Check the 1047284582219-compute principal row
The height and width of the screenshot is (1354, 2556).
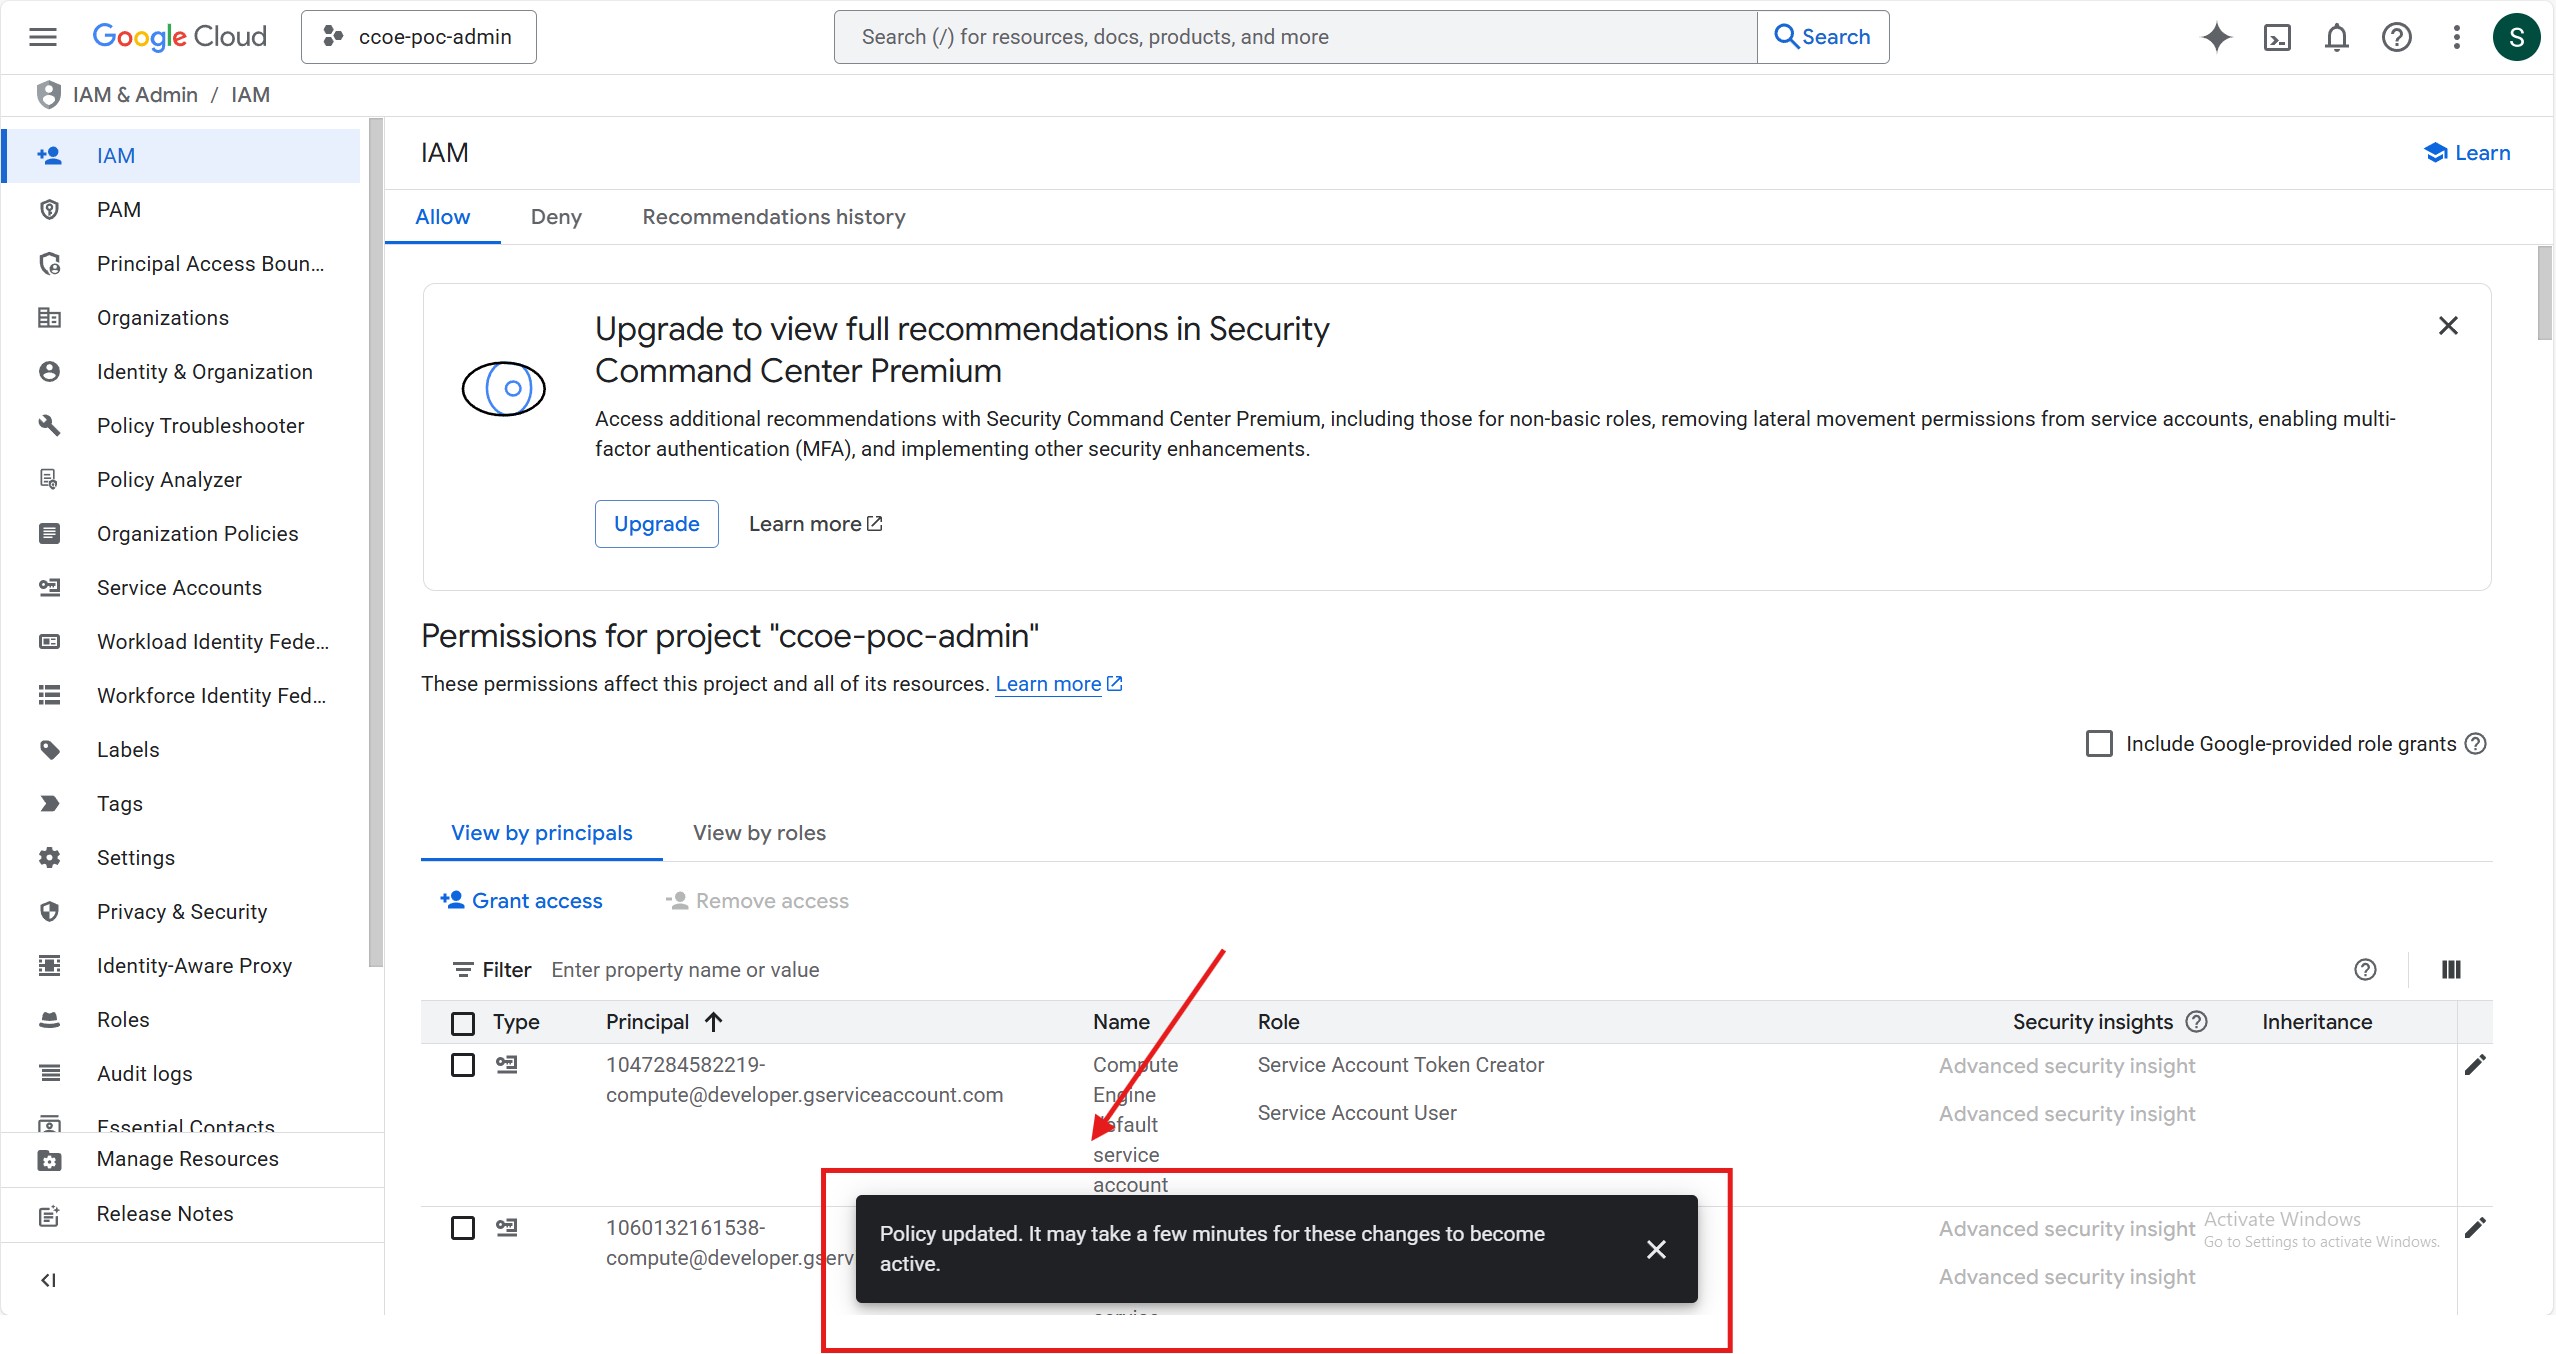coord(463,1065)
